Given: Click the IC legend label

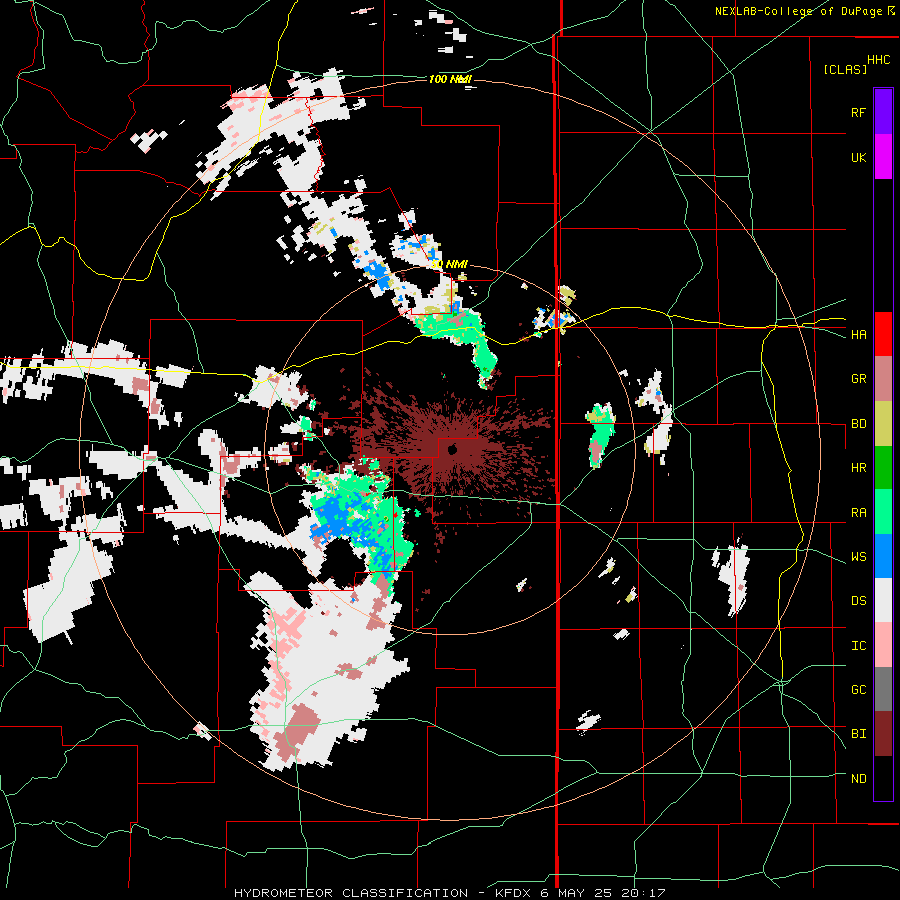Looking at the screenshot, I should coord(858,646).
